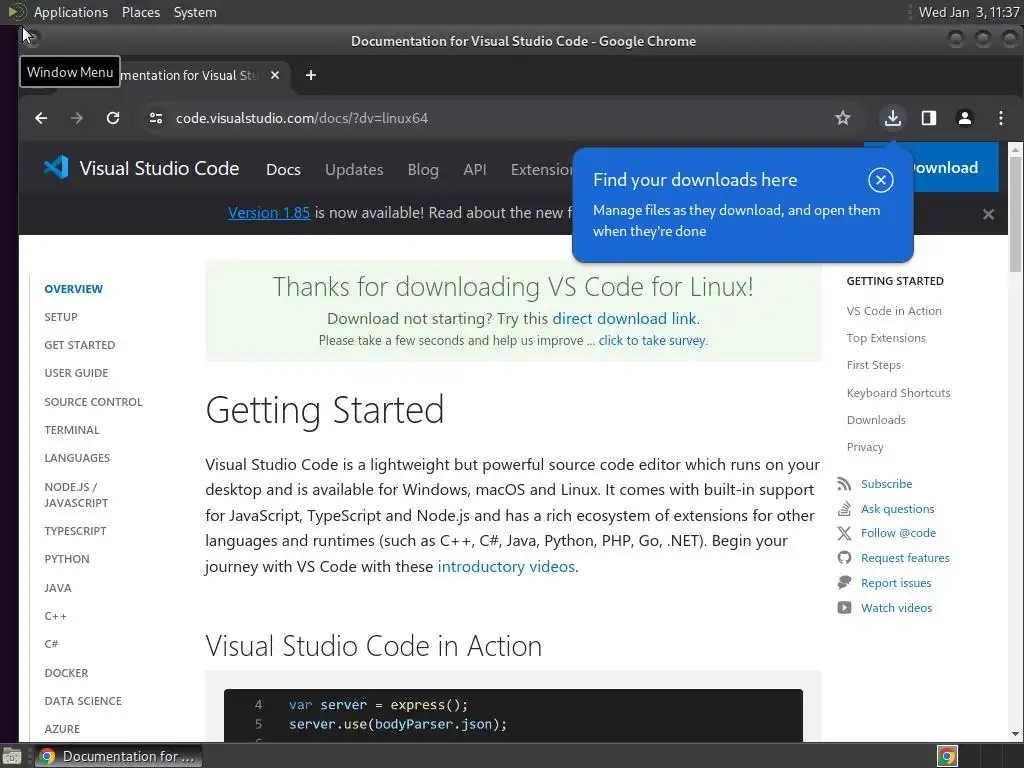
Task: Click the Visual Studio Code logo icon
Action: [56, 168]
